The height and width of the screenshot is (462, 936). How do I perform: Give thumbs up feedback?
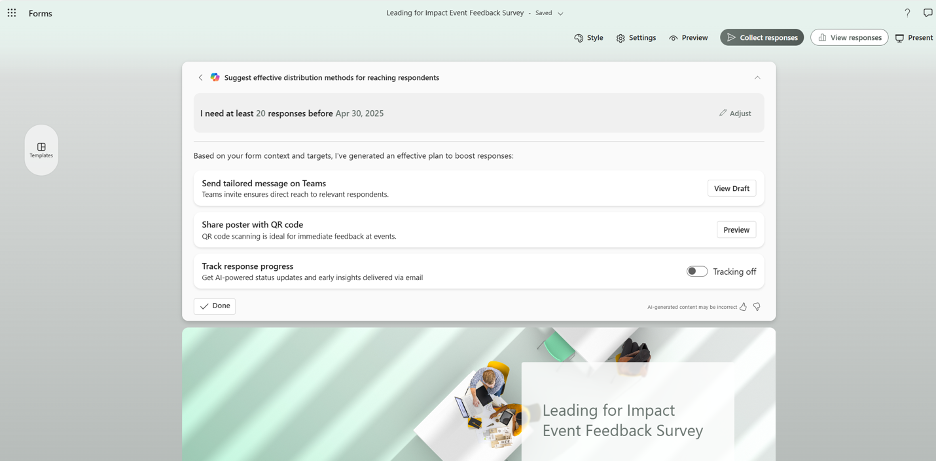pyautogui.click(x=743, y=307)
